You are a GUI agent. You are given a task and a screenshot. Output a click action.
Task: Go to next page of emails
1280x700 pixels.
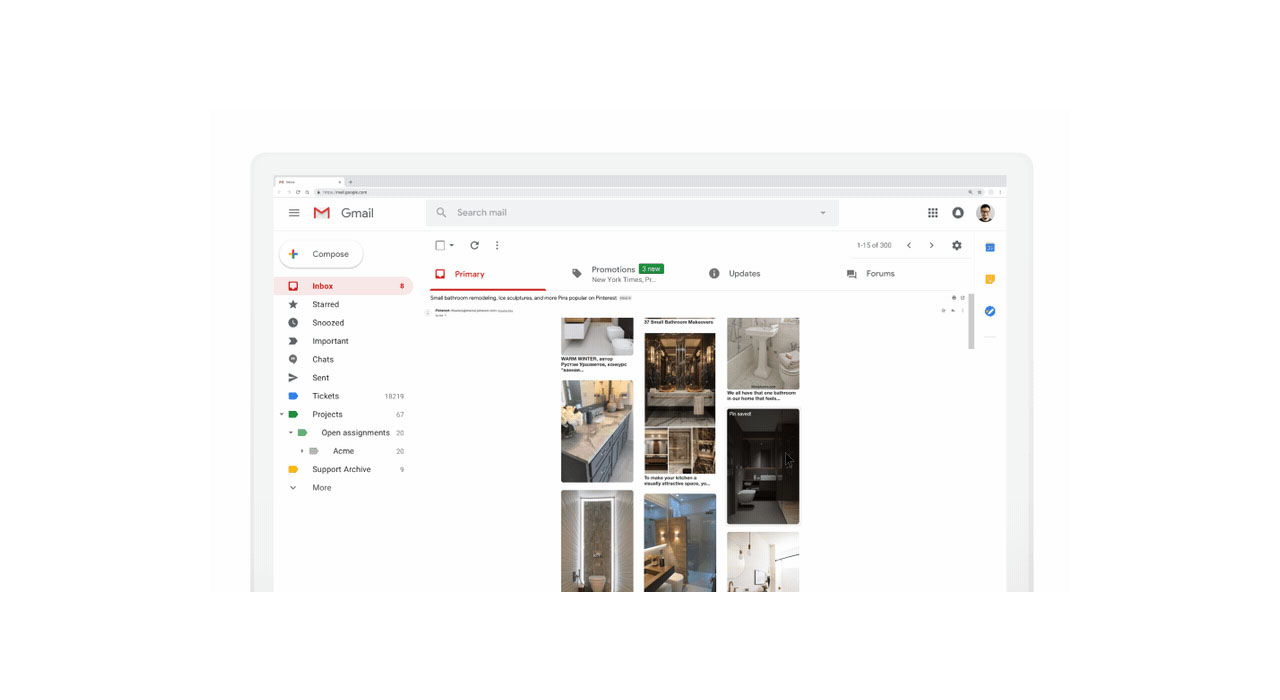click(x=931, y=245)
